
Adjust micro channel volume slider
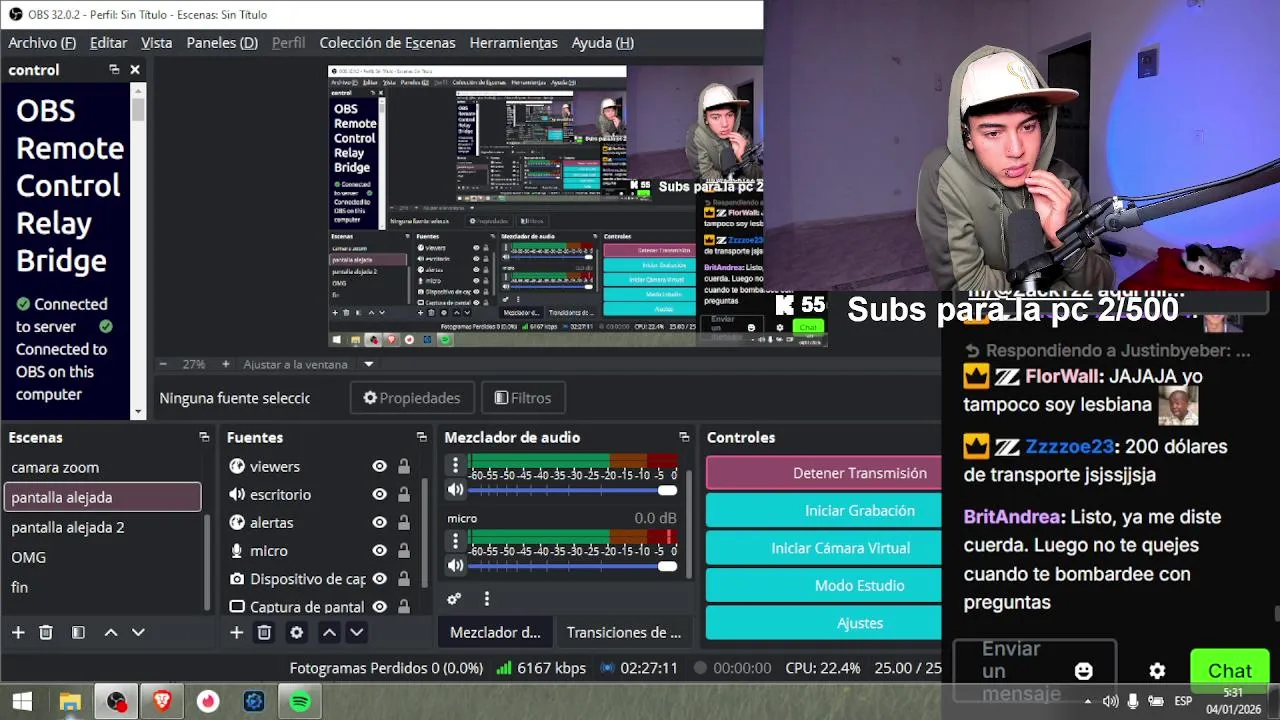pos(573,566)
